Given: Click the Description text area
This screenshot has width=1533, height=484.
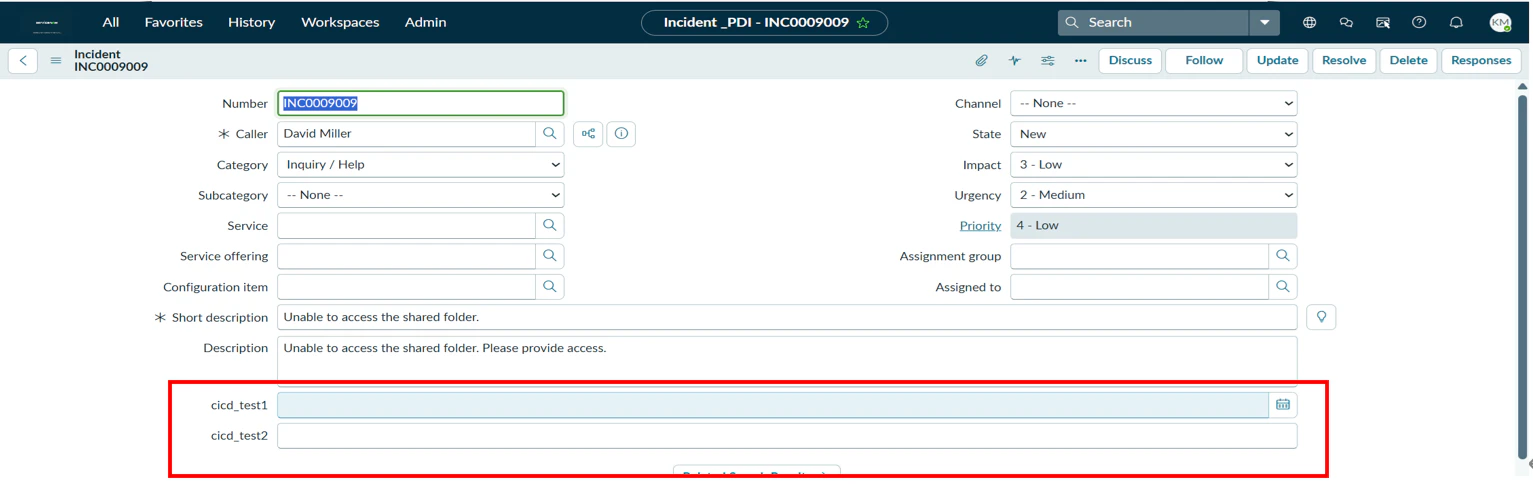Looking at the screenshot, I should tap(787, 360).
